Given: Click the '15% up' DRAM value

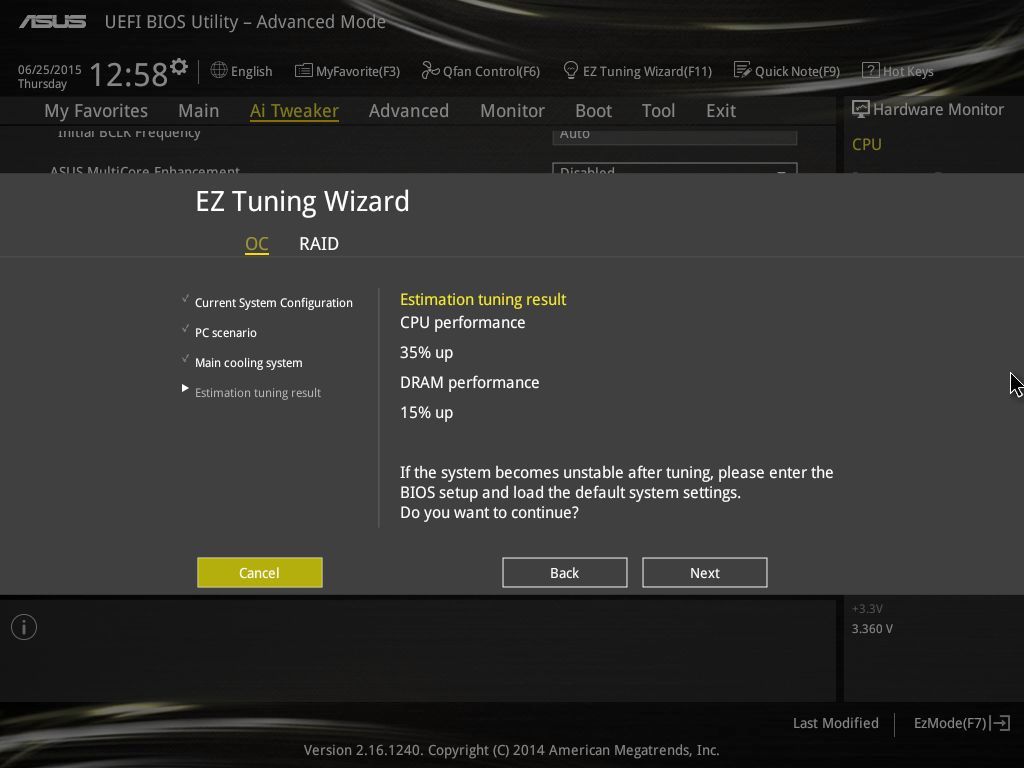Looking at the screenshot, I should [426, 413].
